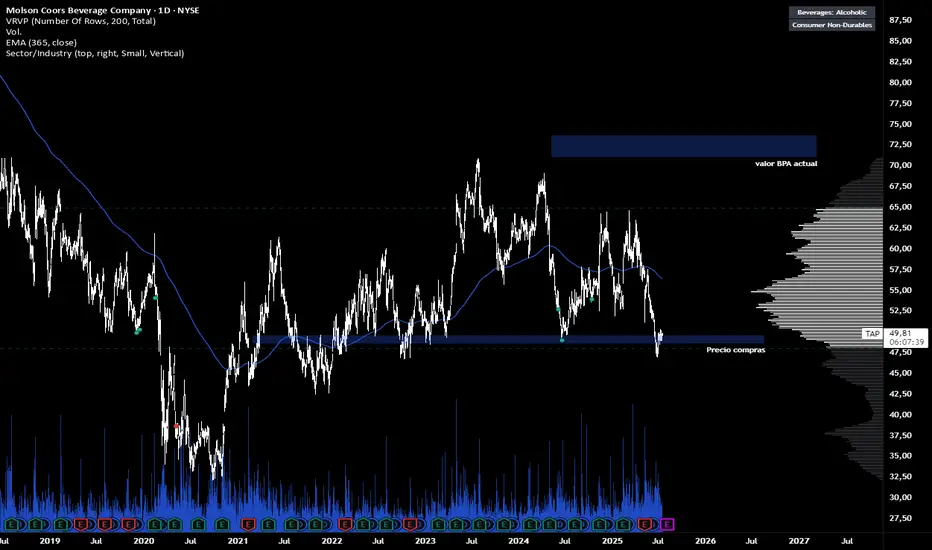Click the 27,50 price axis label

(x=900, y=518)
